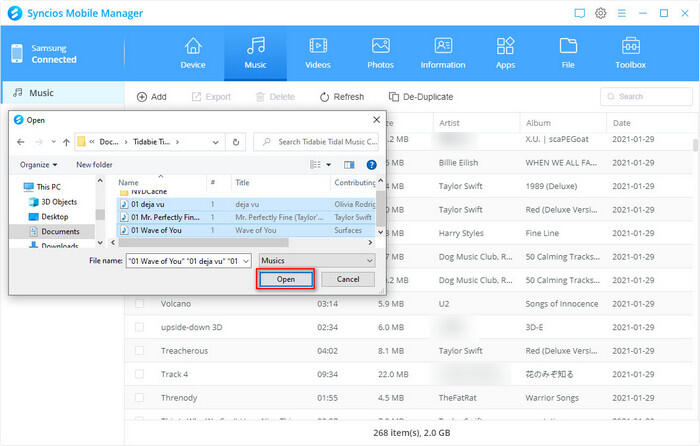This screenshot has height=446, width=700.
Task: Select the file 01 Wave of You
Action: pyautogui.click(x=246, y=230)
